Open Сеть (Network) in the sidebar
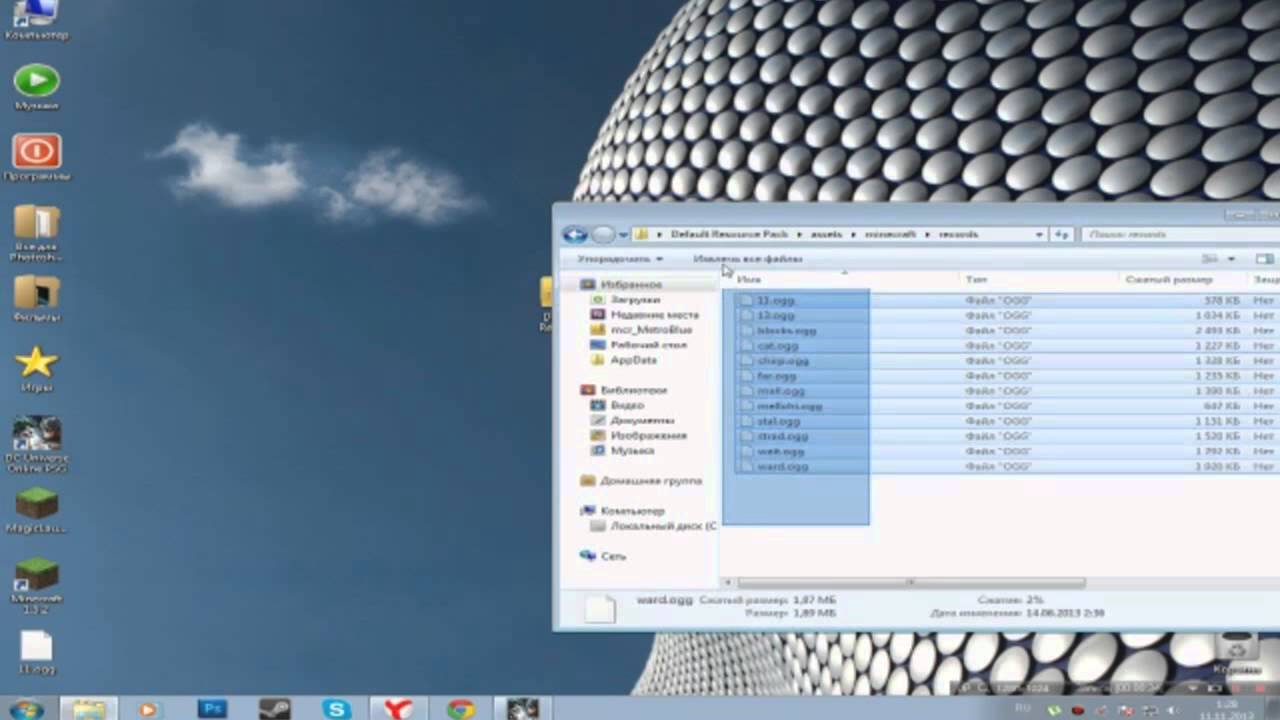The image size is (1280, 720). click(613, 556)
